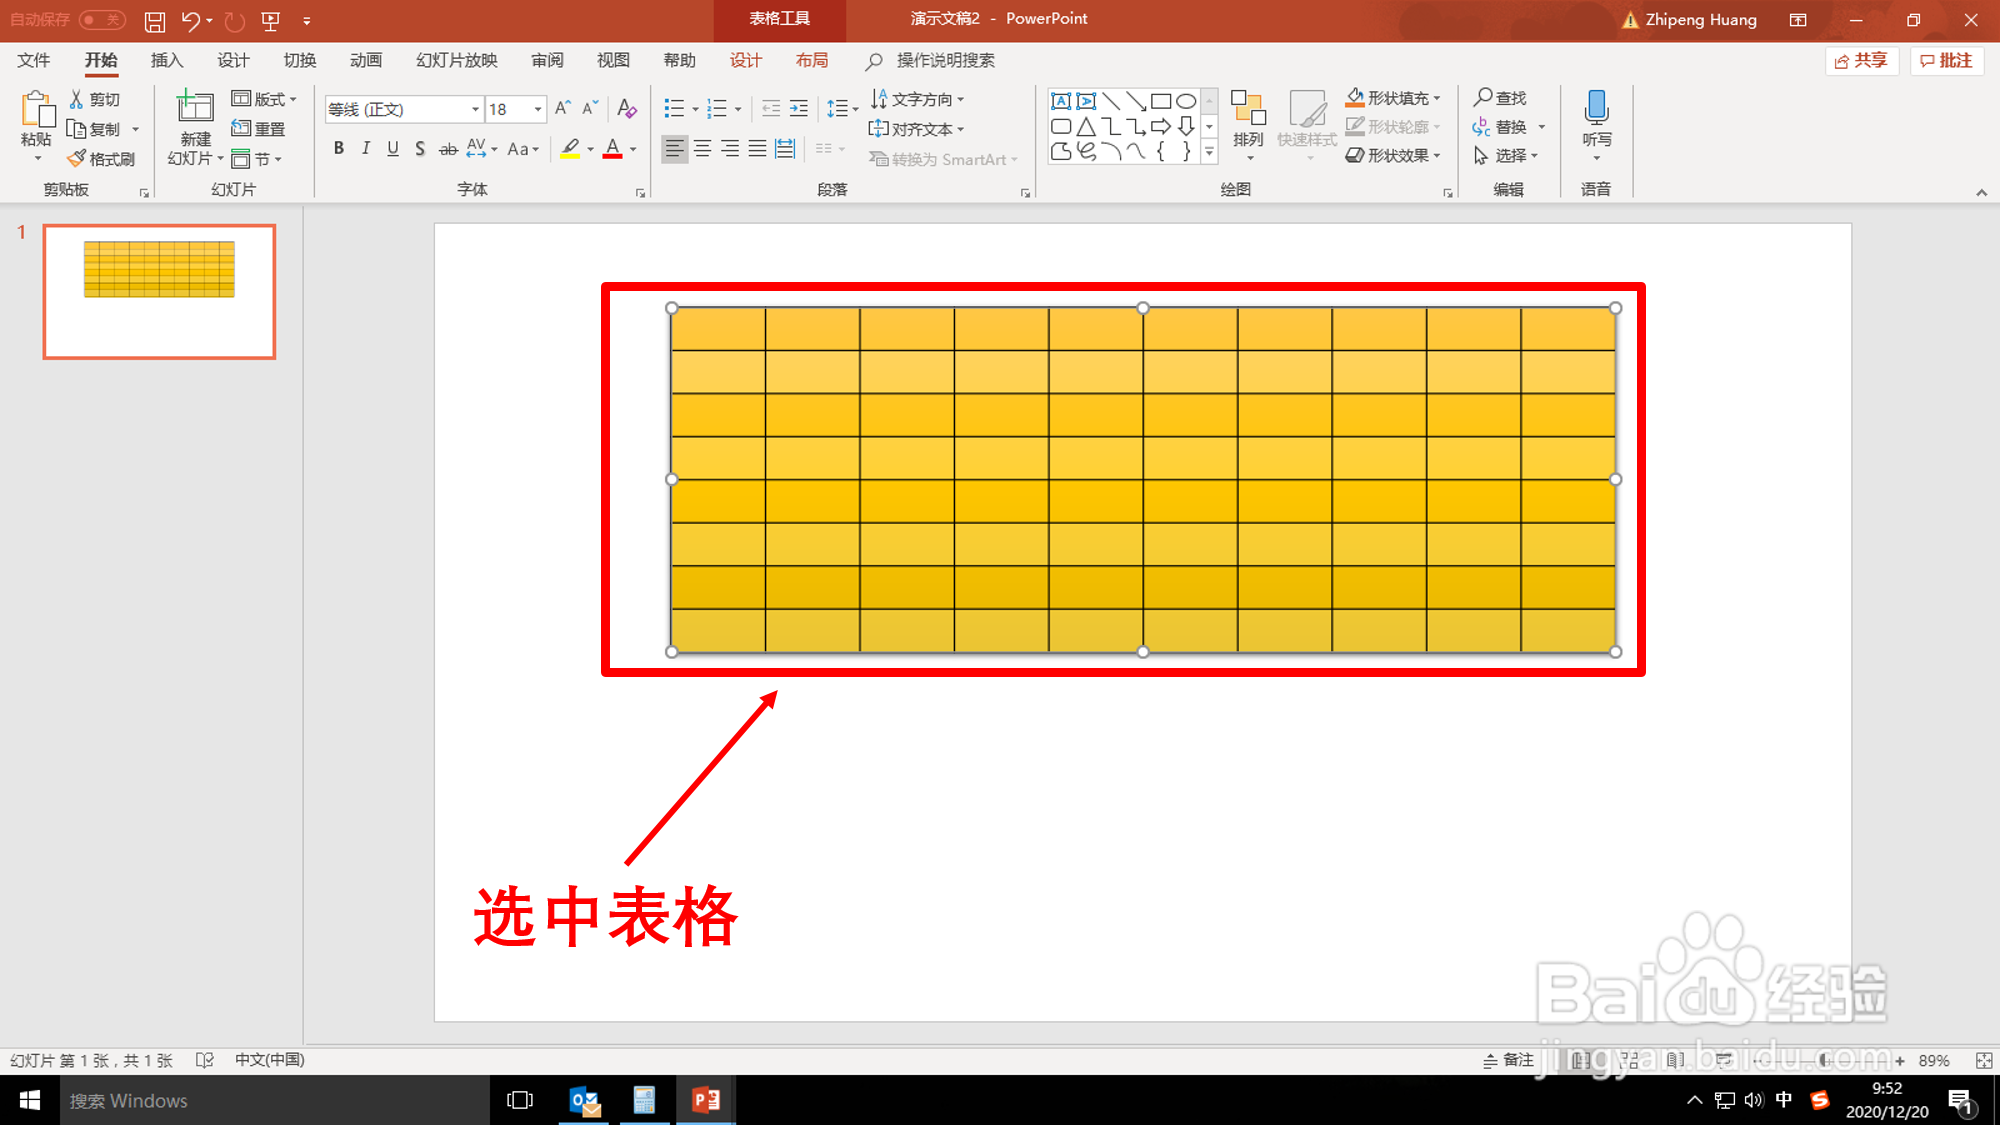Select the text box shape
Image resolution: width=2000 pixels, height=1125 pixels.
pos(1062,101)
